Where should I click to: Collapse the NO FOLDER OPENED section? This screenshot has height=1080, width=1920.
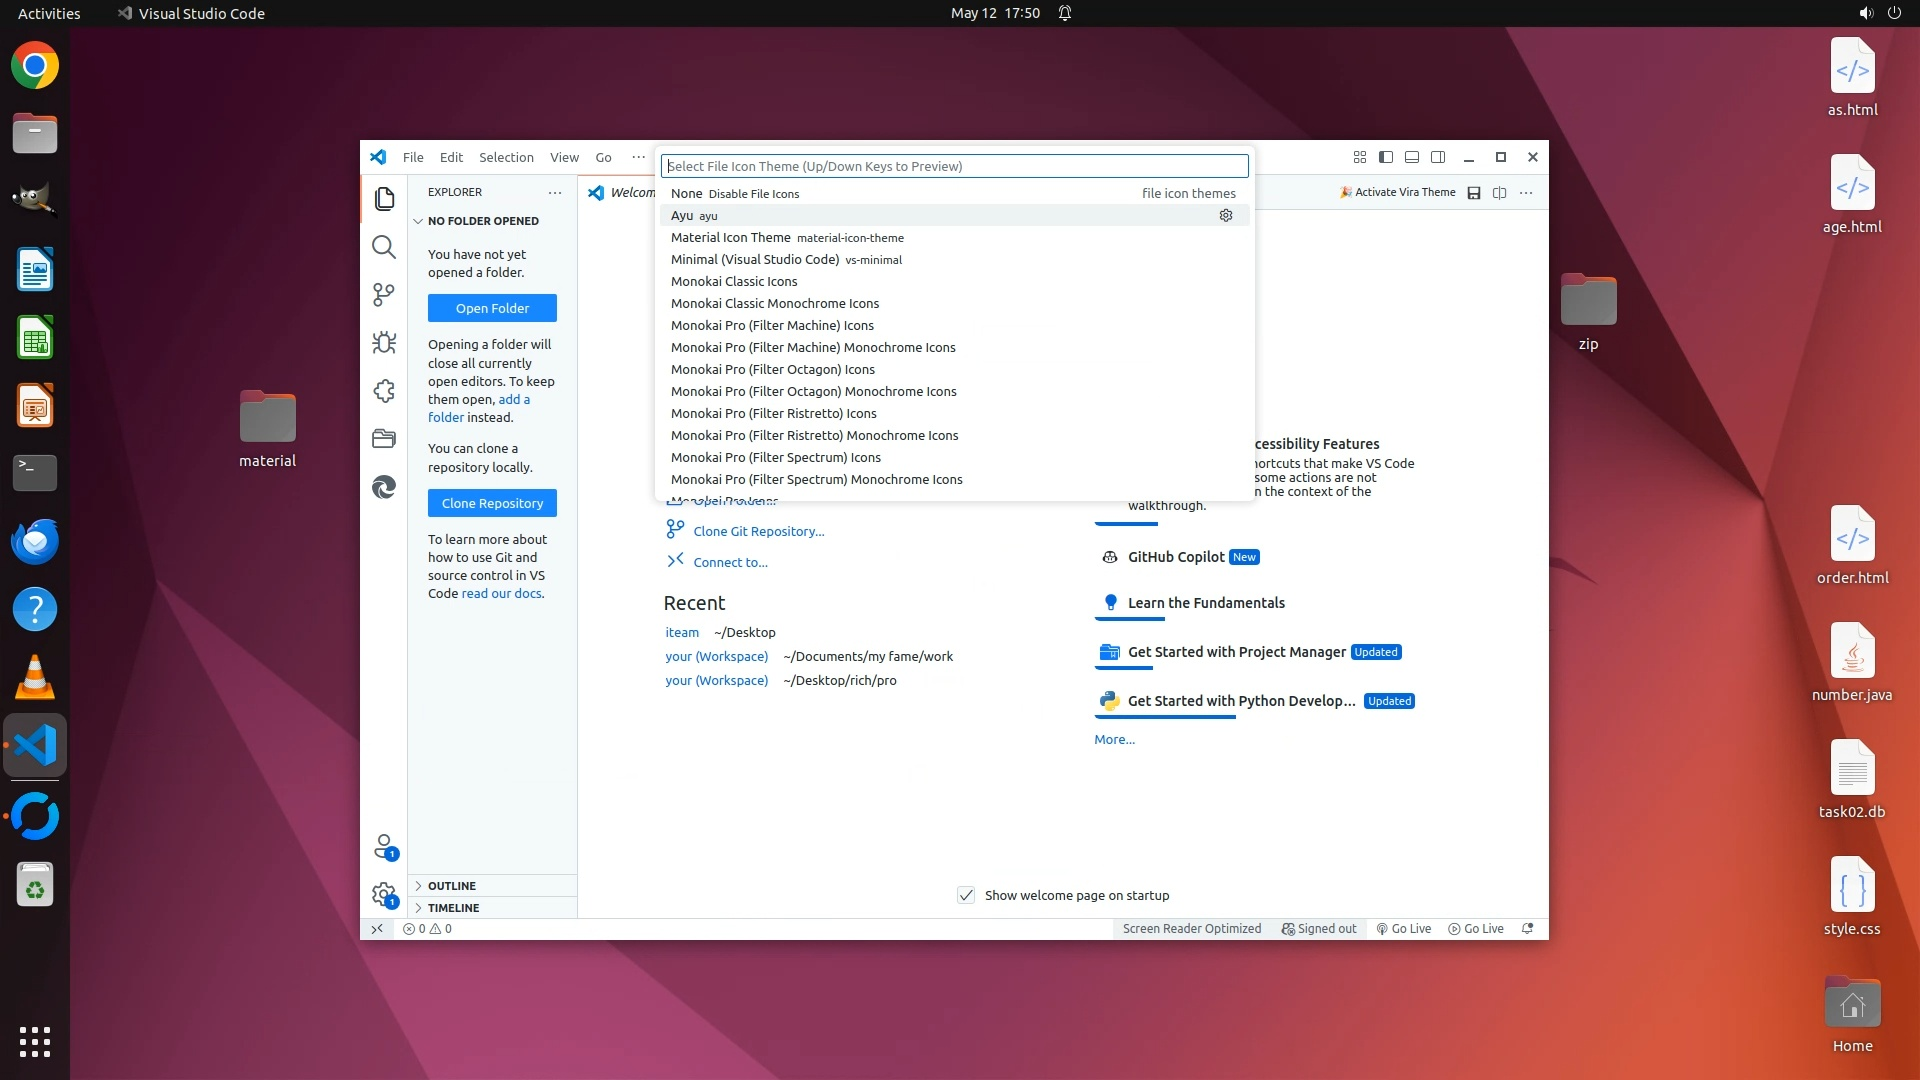pyautogui.click(x=483, y=221)
